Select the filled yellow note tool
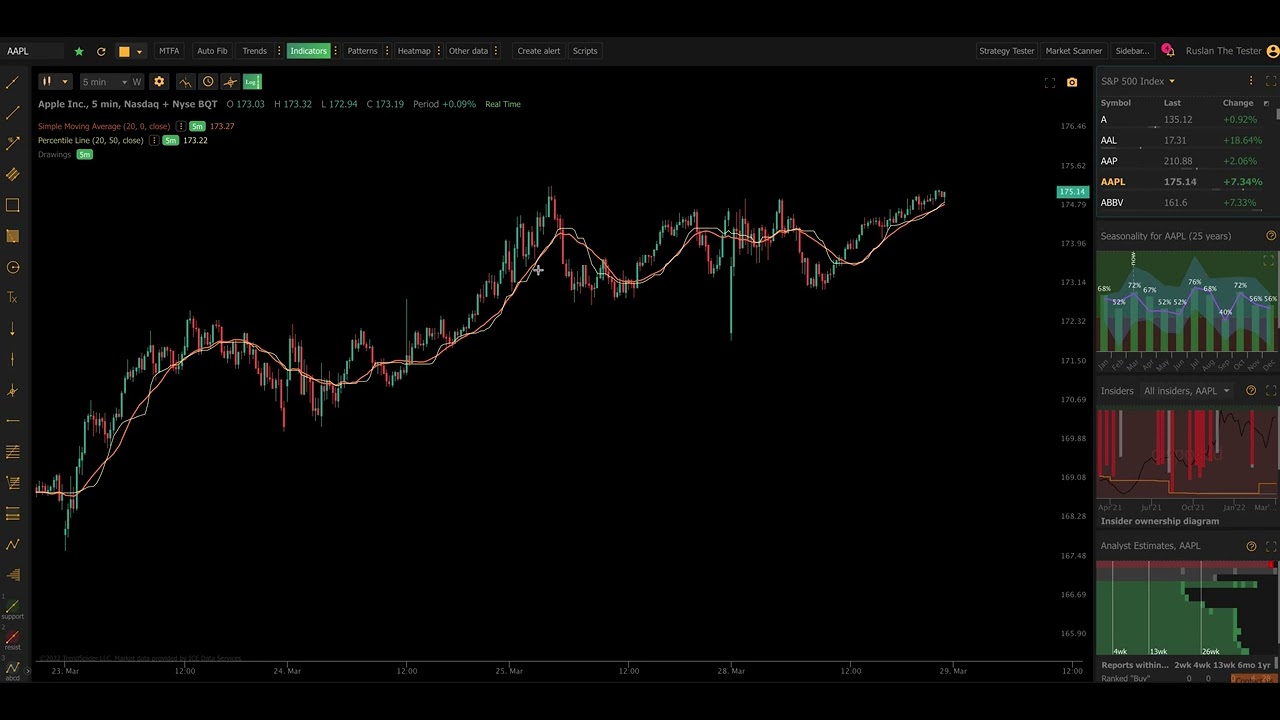1280x720 pixels. tap(13, 236)
